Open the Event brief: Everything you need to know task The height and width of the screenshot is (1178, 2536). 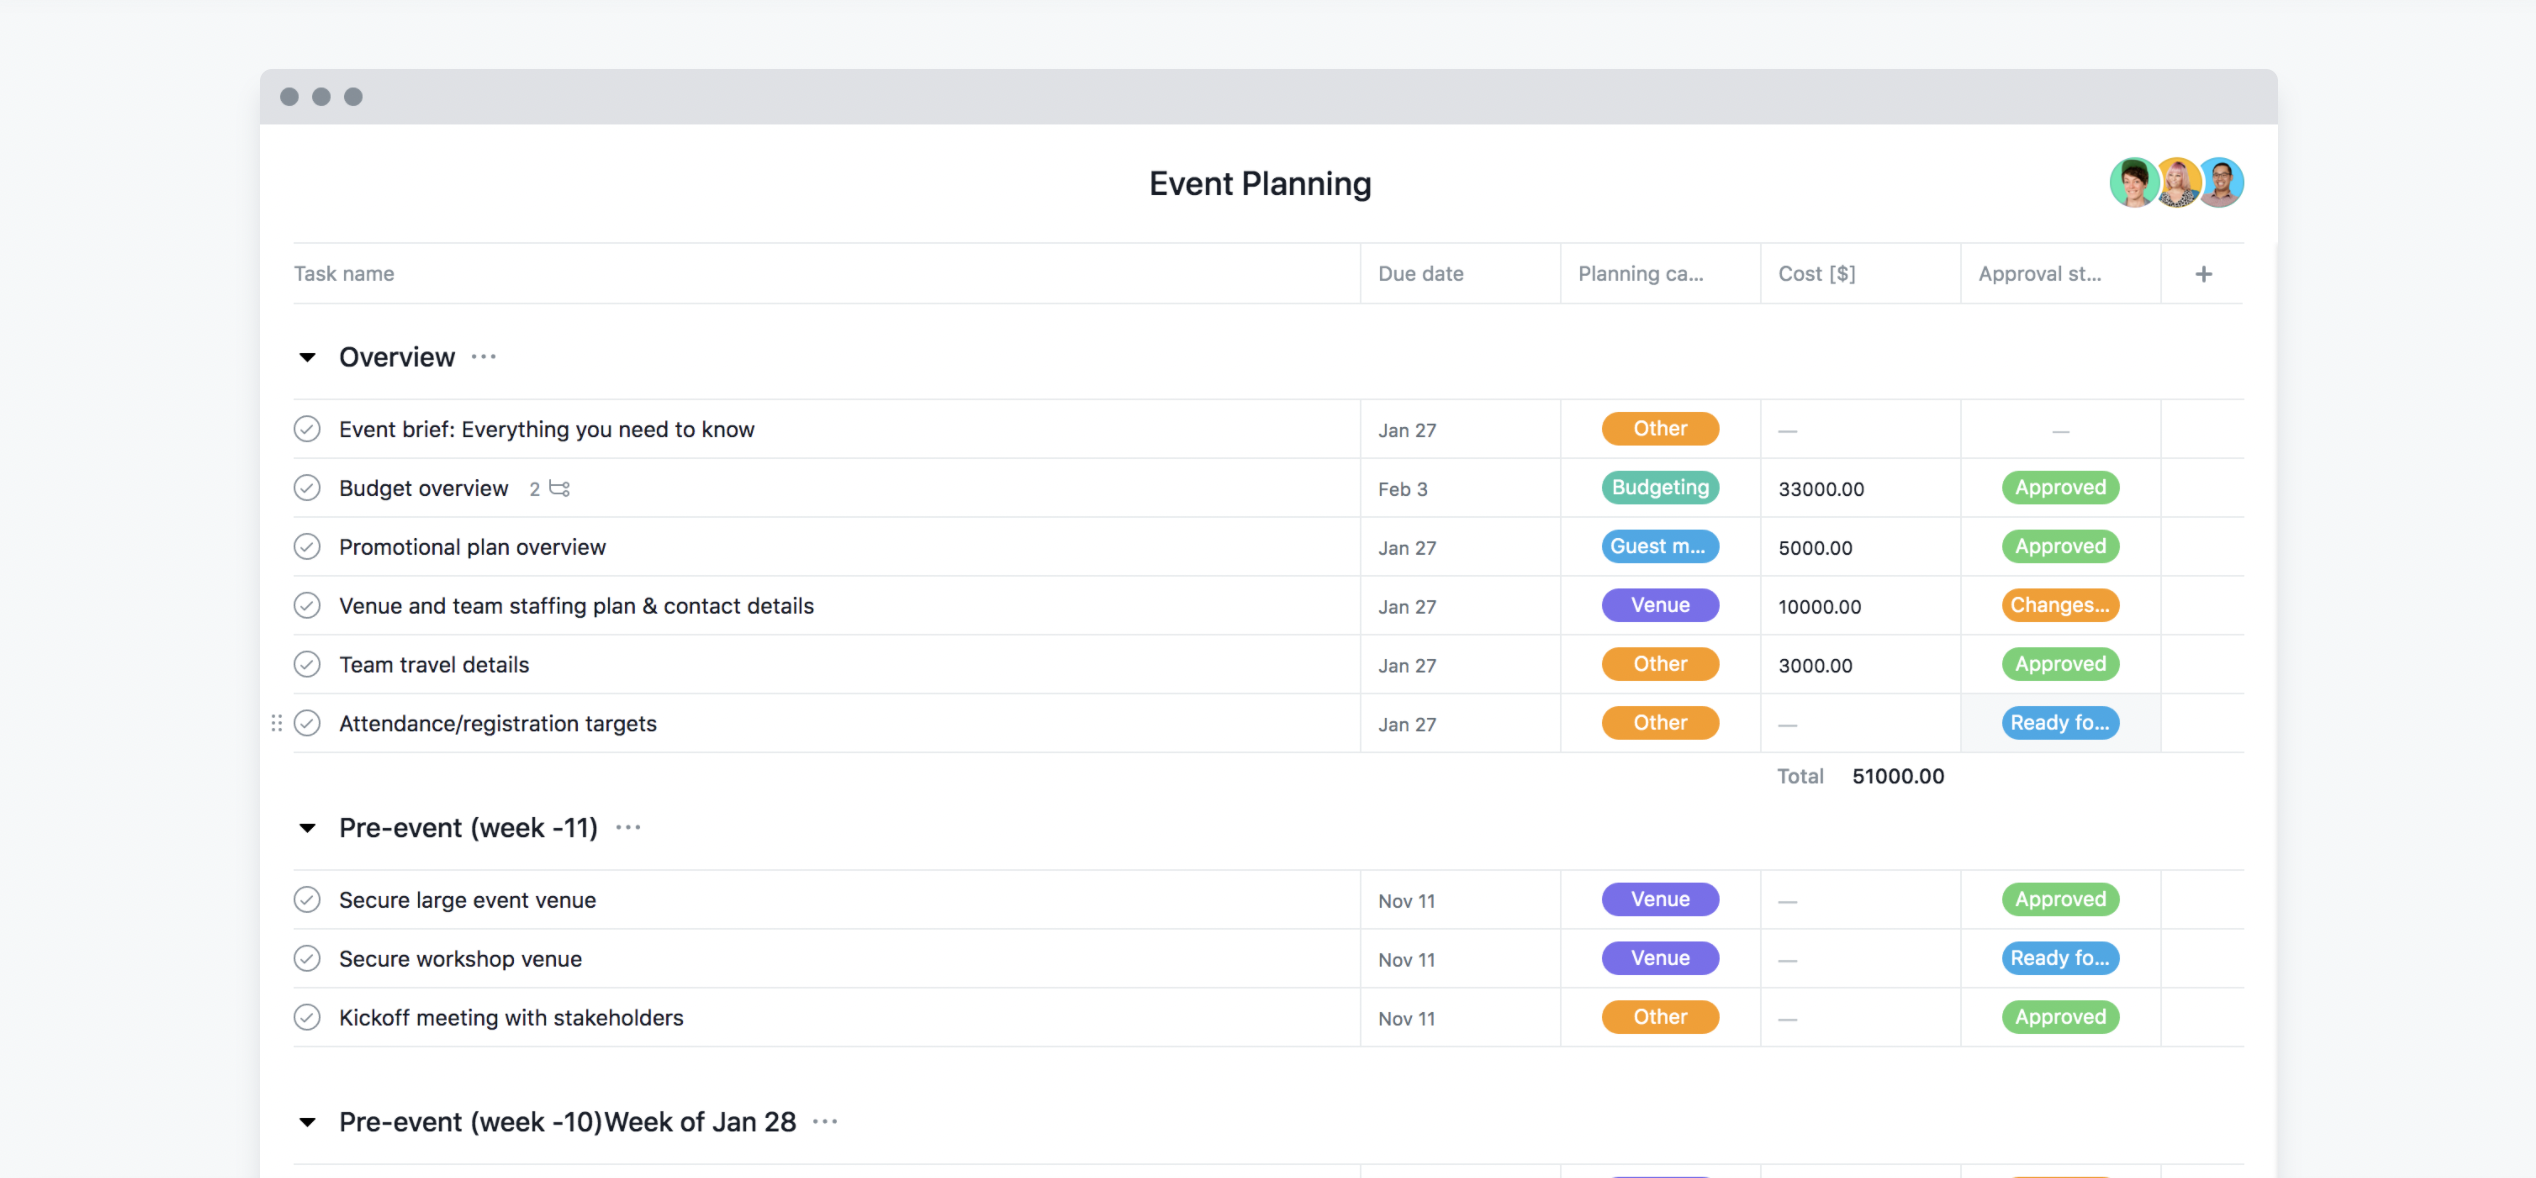click(x=546, y=429)
